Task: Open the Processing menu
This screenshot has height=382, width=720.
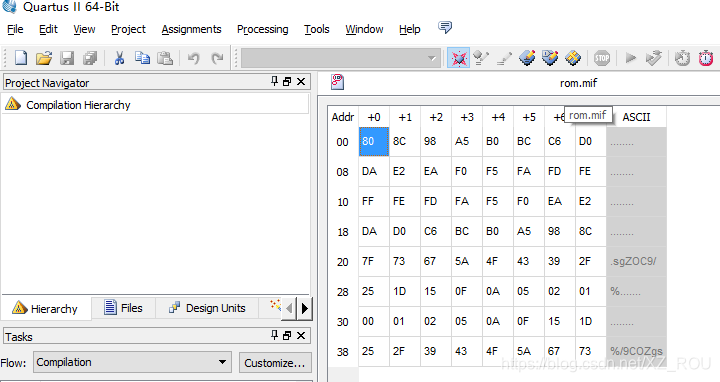Action: 263,29
